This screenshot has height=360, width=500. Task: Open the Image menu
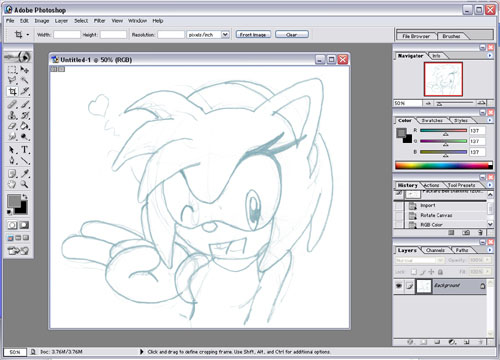(42, 21)
